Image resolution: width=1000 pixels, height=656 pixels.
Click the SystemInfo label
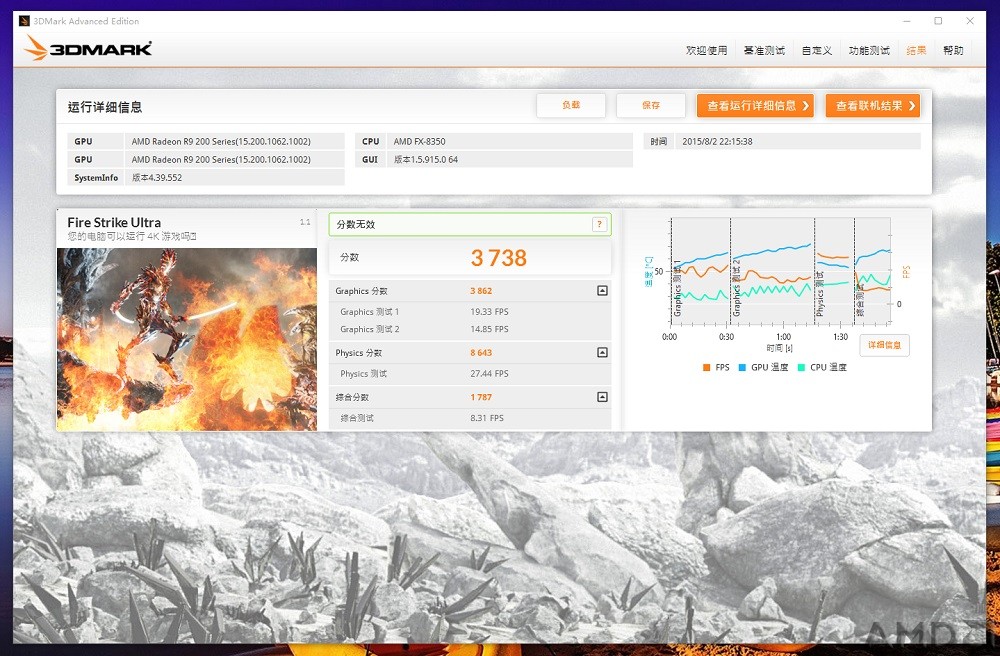tap(96, 178)
